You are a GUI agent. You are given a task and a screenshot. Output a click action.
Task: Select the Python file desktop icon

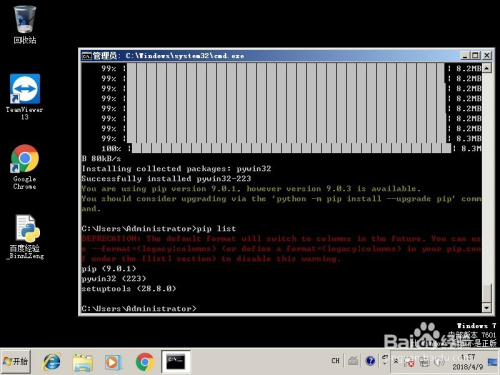26,237
